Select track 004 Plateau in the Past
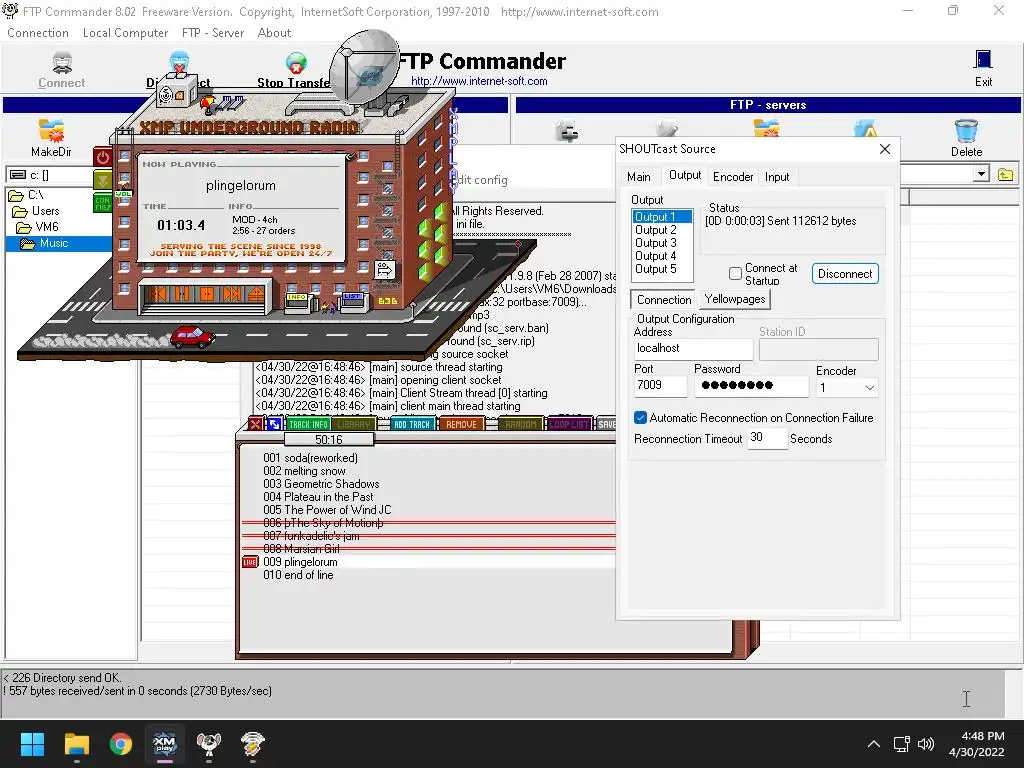This screenshot has width=1024, height=768. [x=318, y=496]
